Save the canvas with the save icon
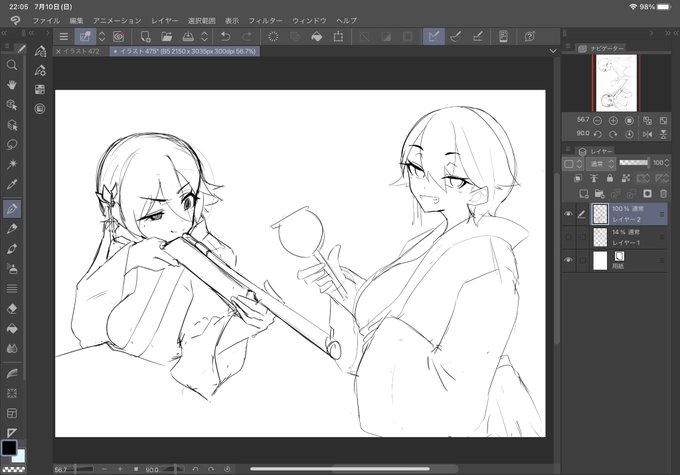The height and width of the screenshot is (475, 680). click(188, 36)
